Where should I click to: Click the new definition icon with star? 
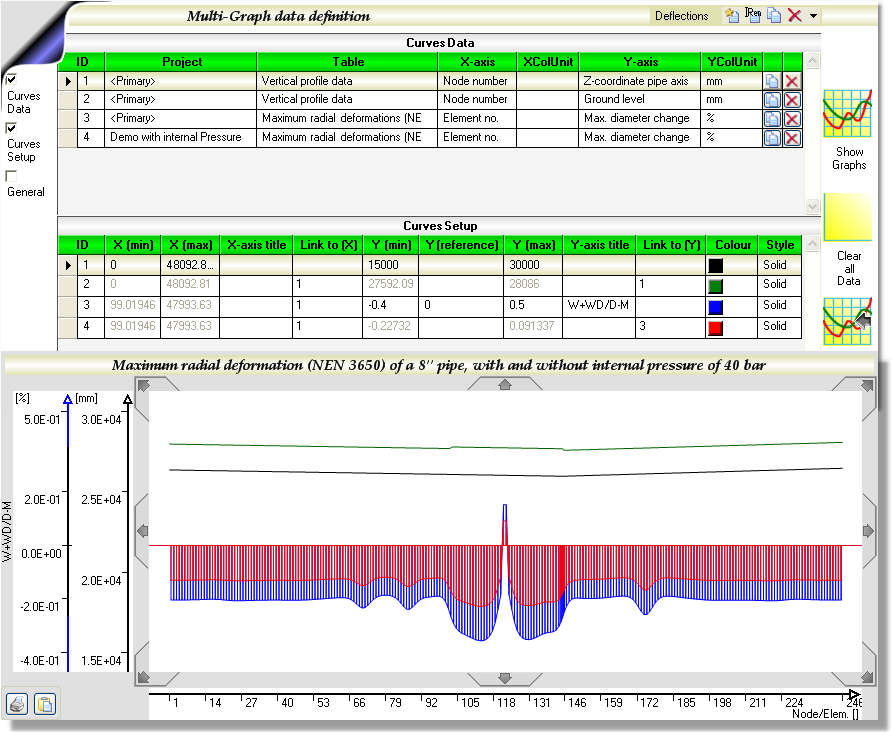tap(733, 15)
